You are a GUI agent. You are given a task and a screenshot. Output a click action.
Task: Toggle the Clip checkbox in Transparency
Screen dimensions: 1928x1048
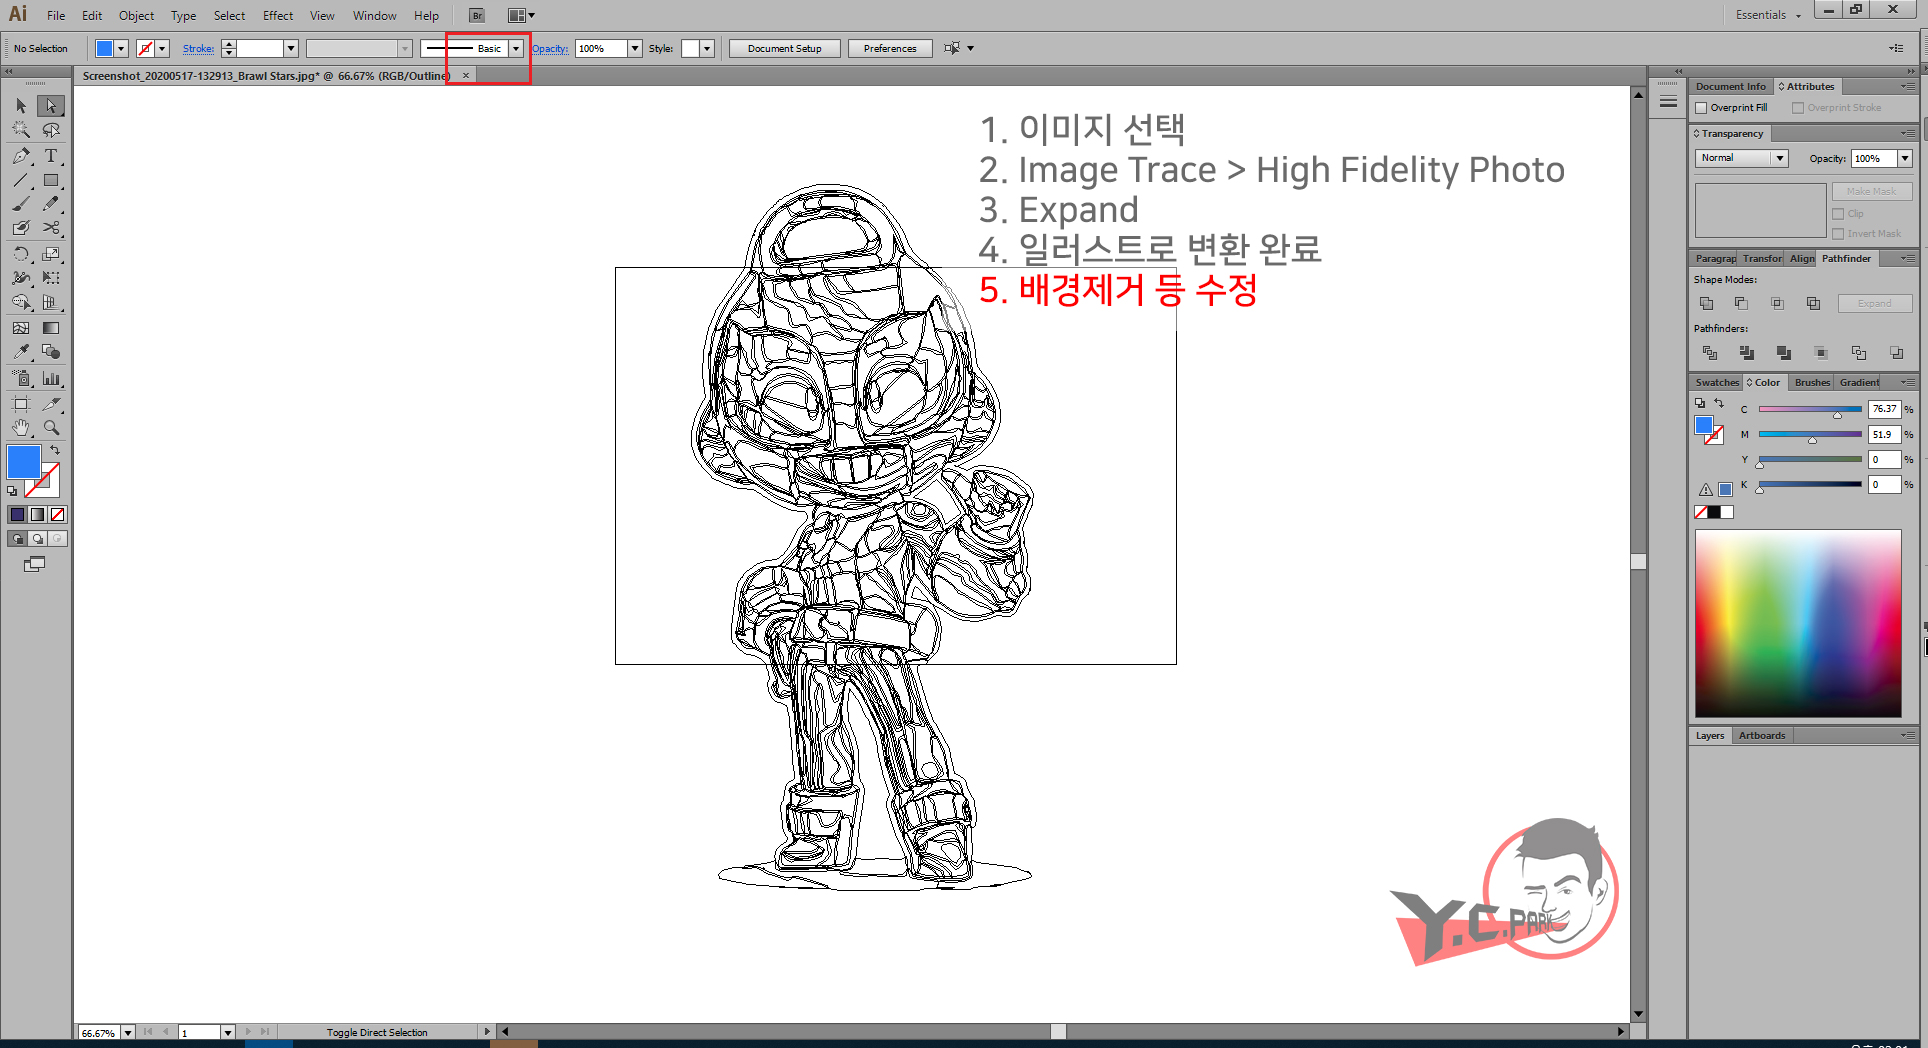click(1838, 214)
